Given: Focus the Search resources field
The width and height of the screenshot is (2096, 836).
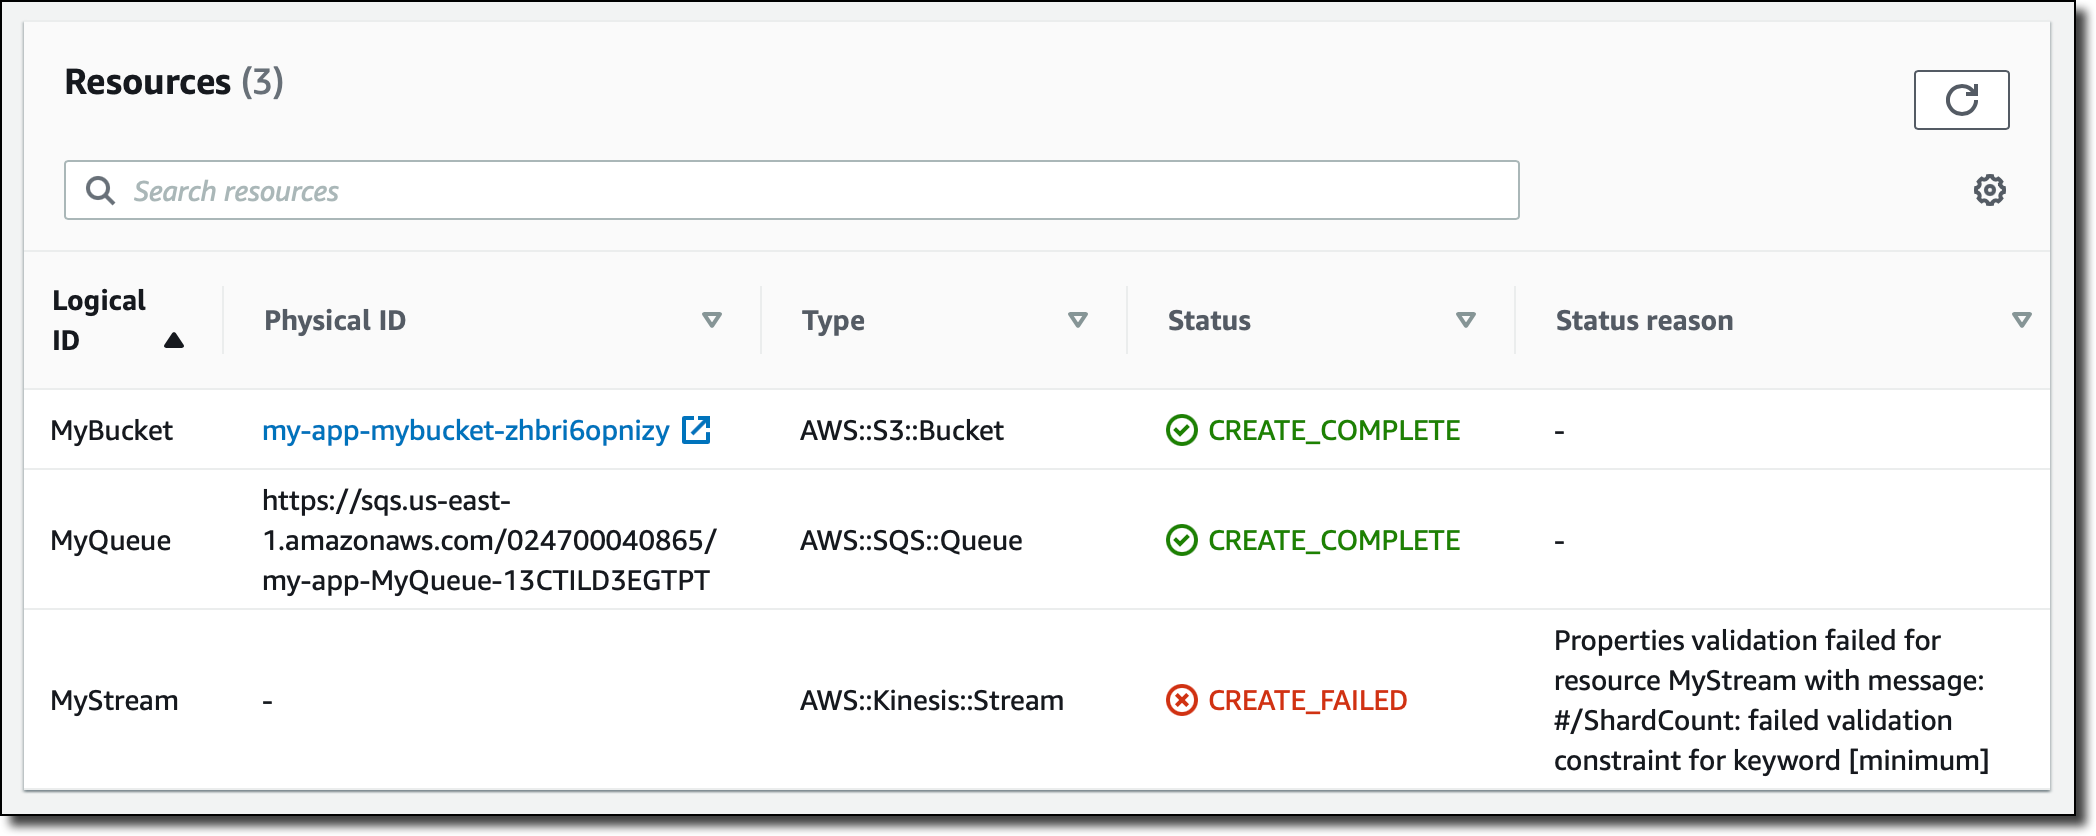Looking at the screenshot, I should (792, 190).
